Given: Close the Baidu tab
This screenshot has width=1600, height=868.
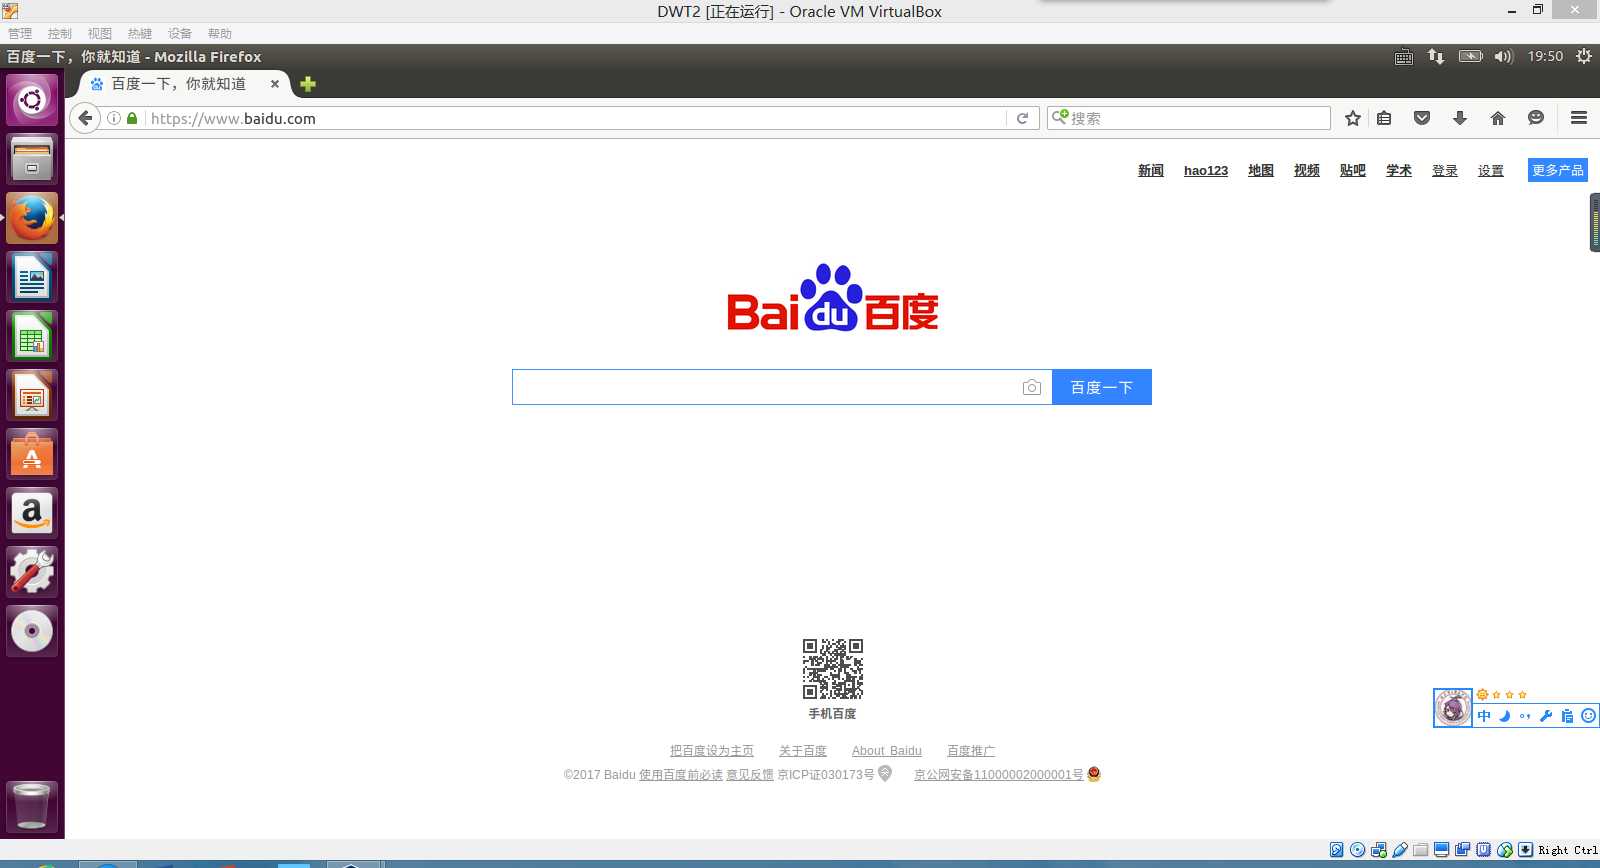Looking at the screenshot, I should [275, 84].
